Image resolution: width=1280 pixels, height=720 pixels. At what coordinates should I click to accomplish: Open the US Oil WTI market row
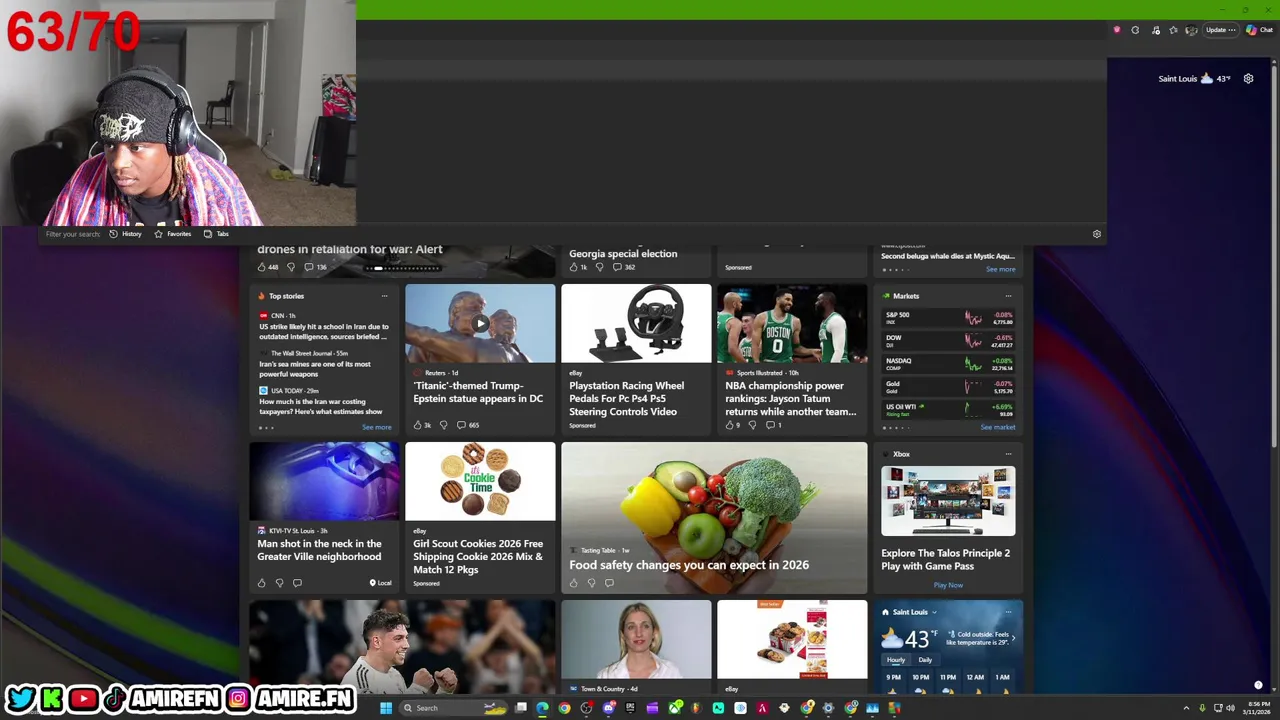(948, 409)
